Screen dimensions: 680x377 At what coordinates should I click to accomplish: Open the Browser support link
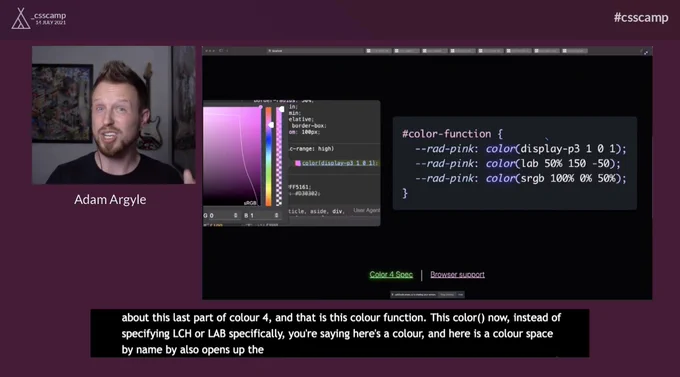coord(457,275)
